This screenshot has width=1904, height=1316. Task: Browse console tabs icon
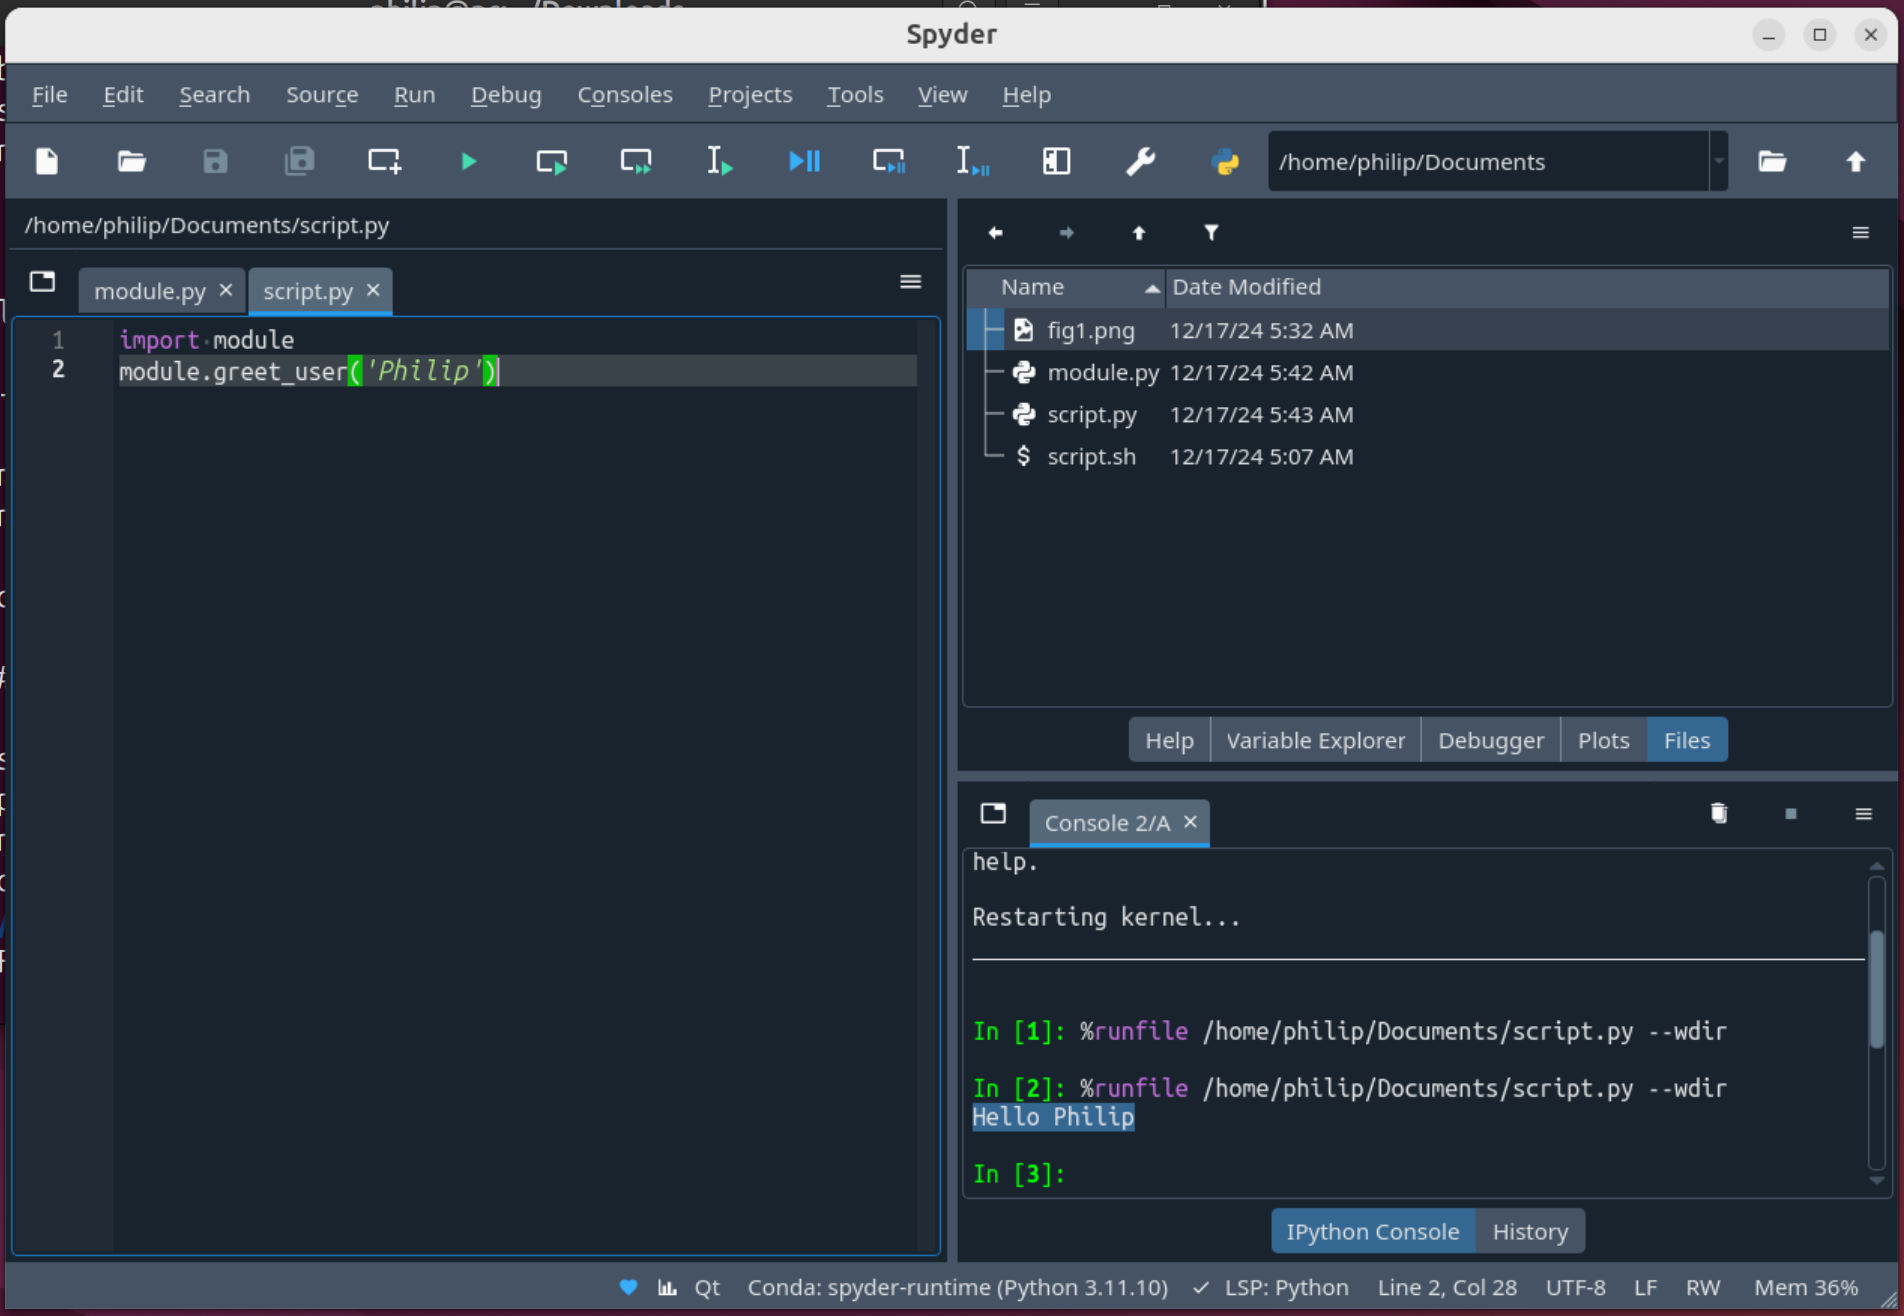[x=993, y=813]
